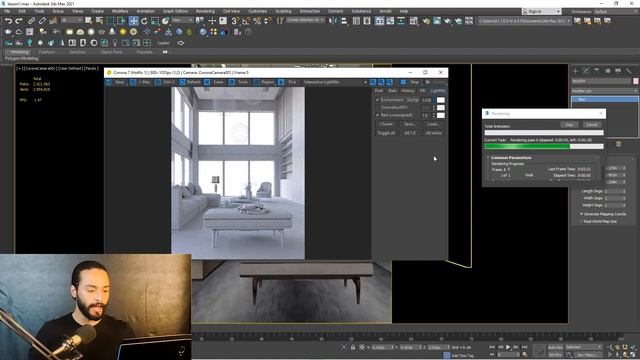Click the CoronaSun001 light color swatch
The width and height of the screenshot is (640, 360).
[441, 108]
